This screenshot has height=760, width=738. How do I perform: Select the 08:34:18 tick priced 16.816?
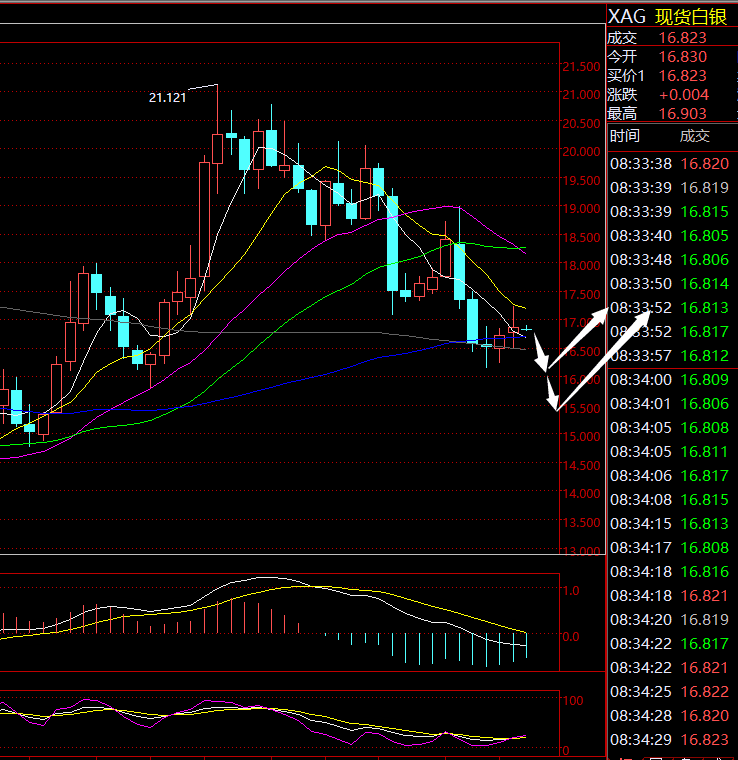coord(669,571)
